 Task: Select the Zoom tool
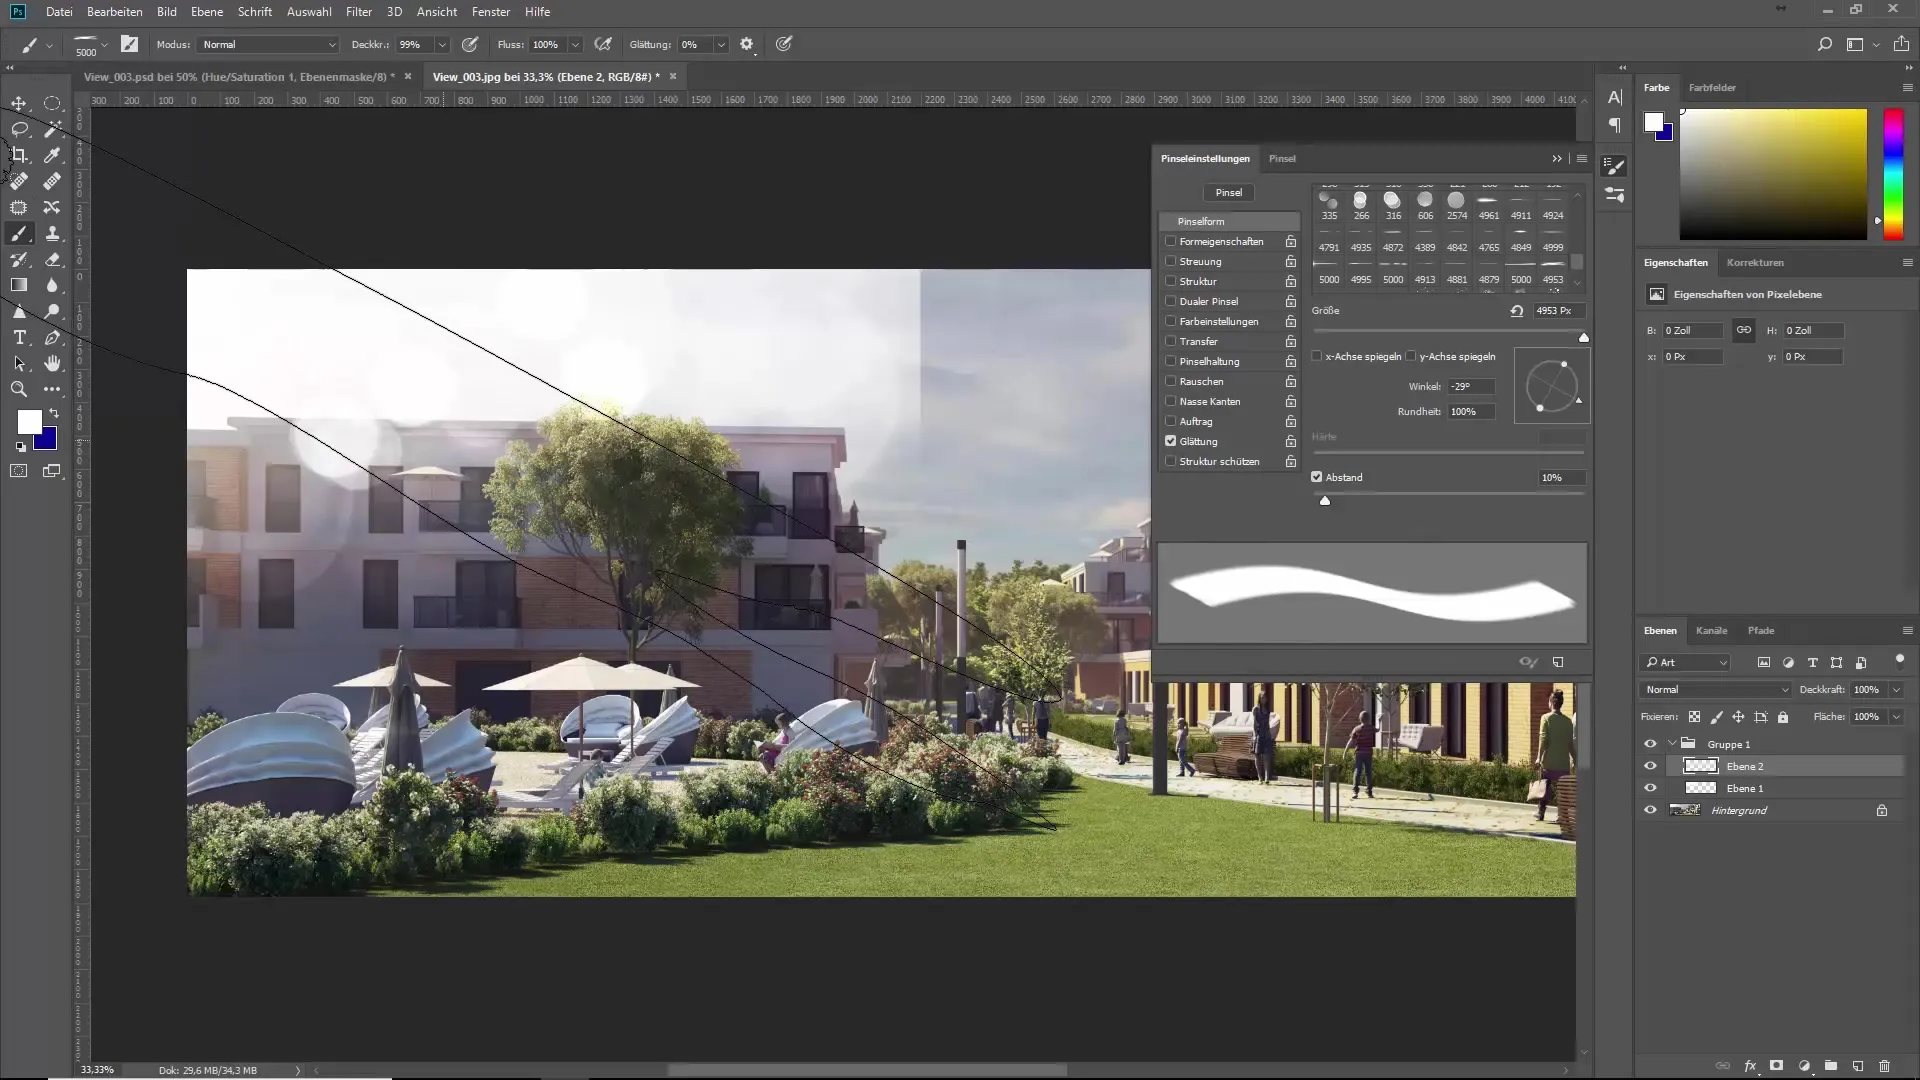click(19, 390)
